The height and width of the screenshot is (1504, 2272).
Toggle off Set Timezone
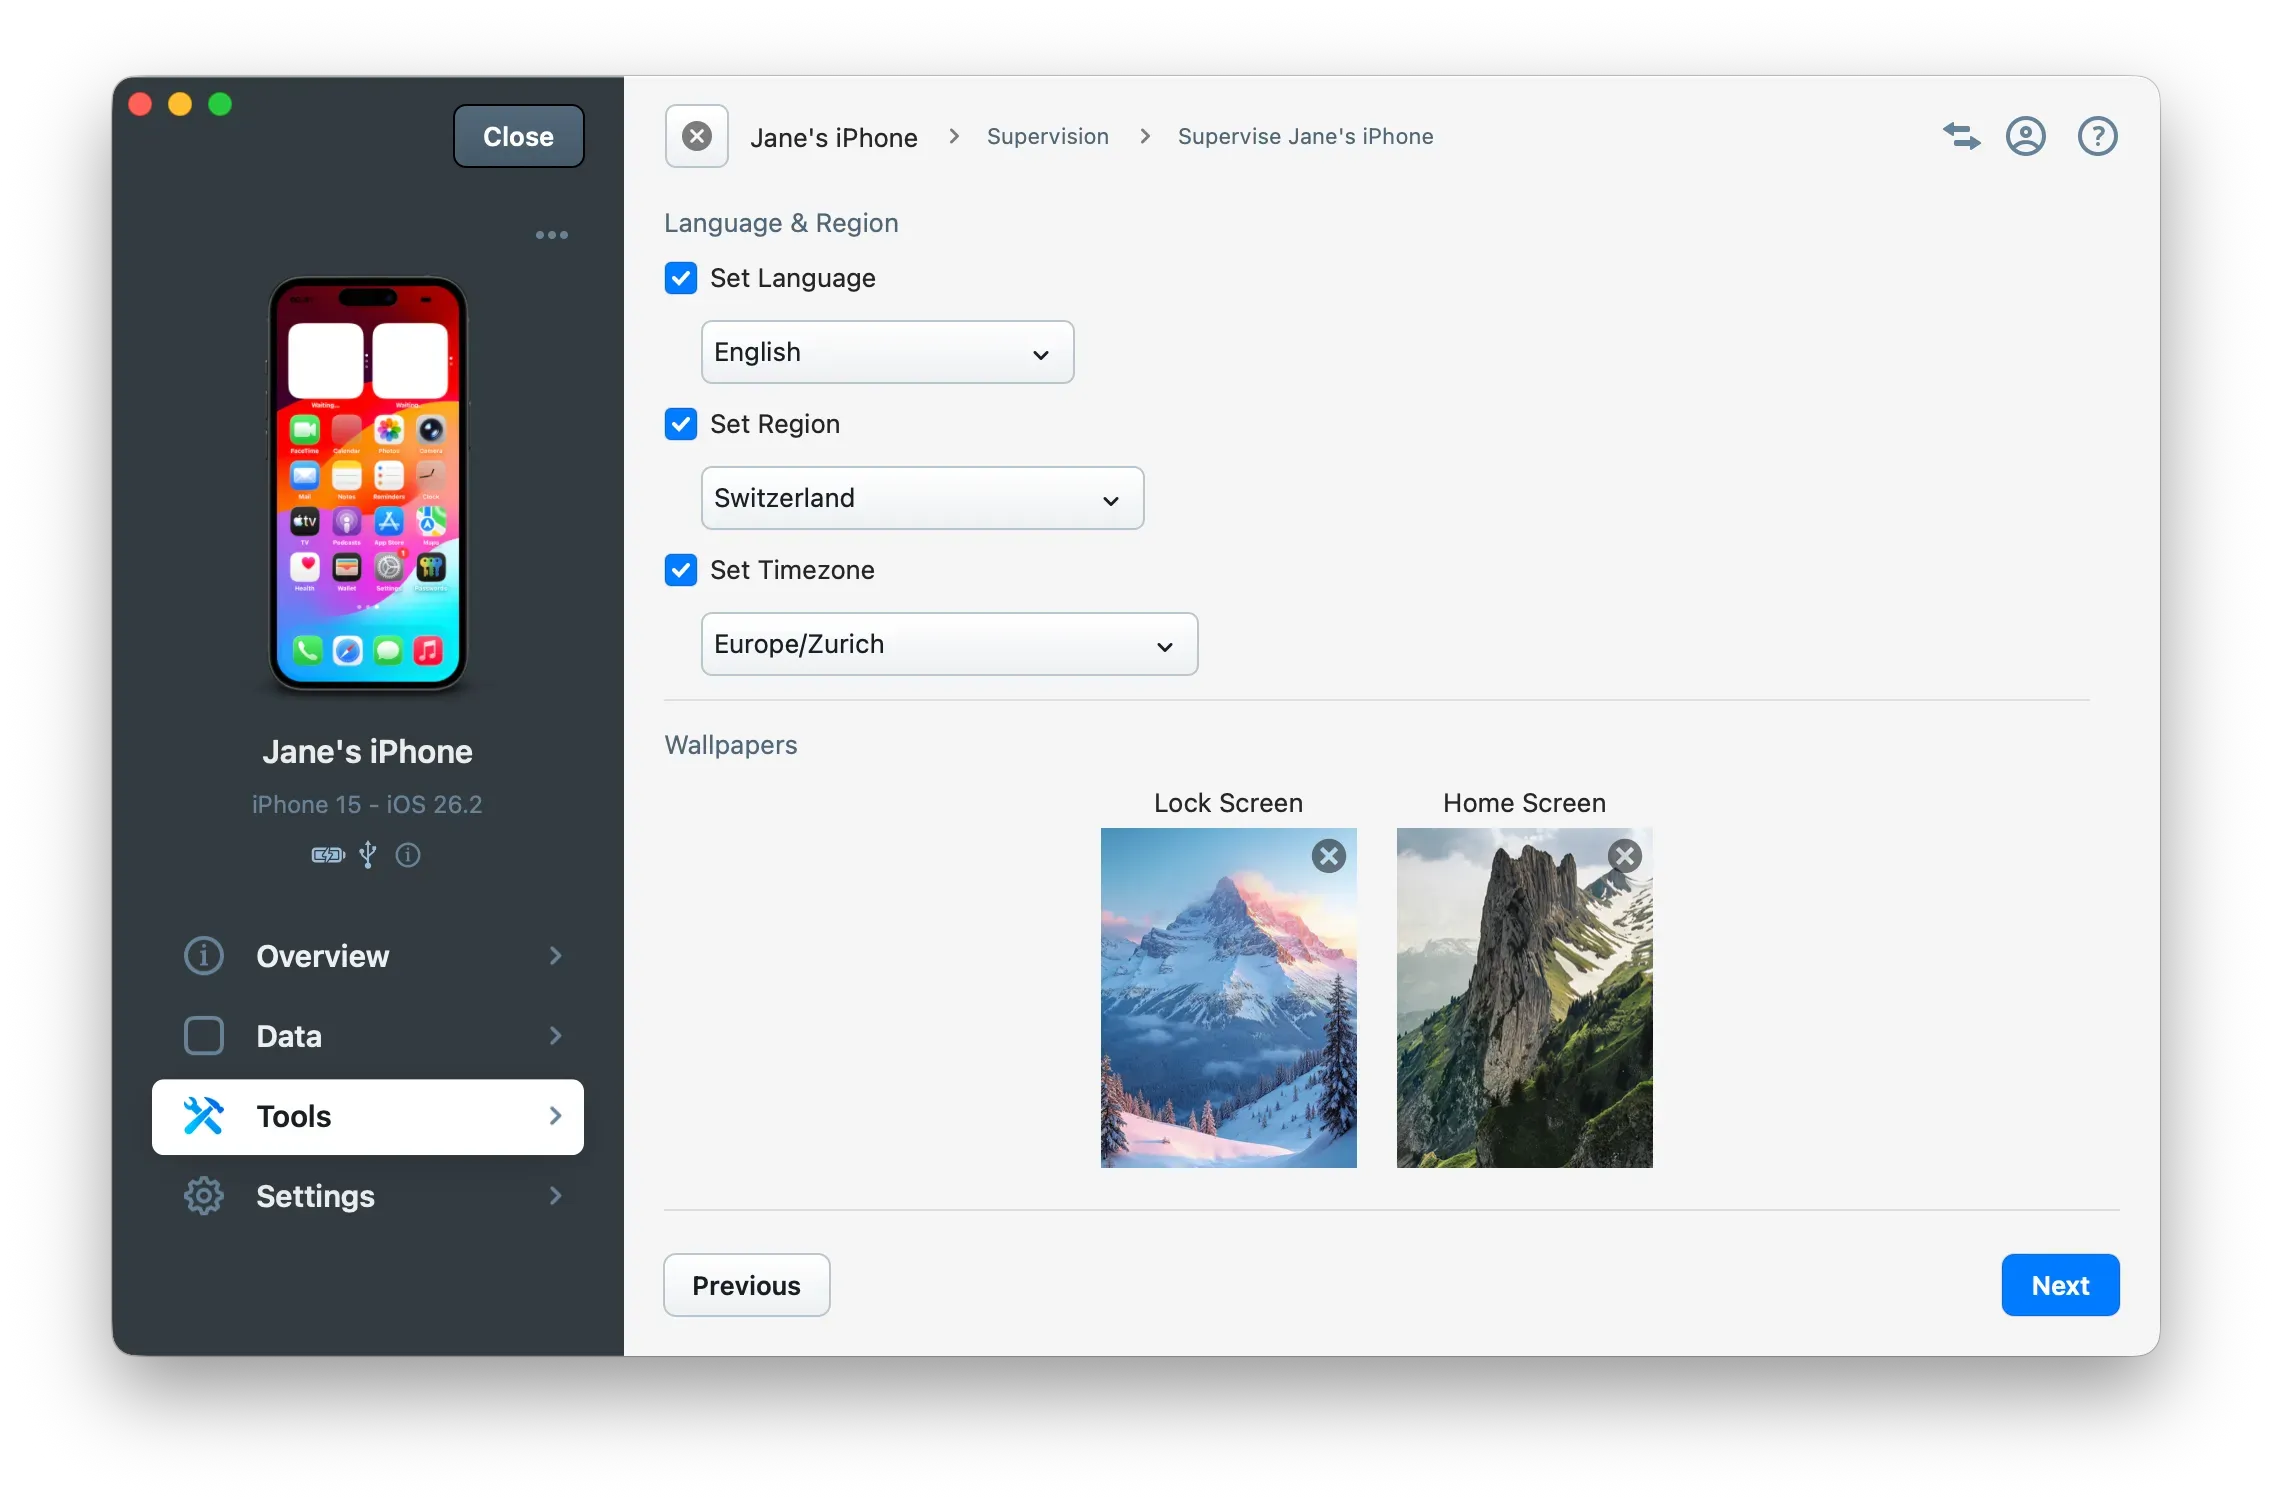(x=680, y=570)
